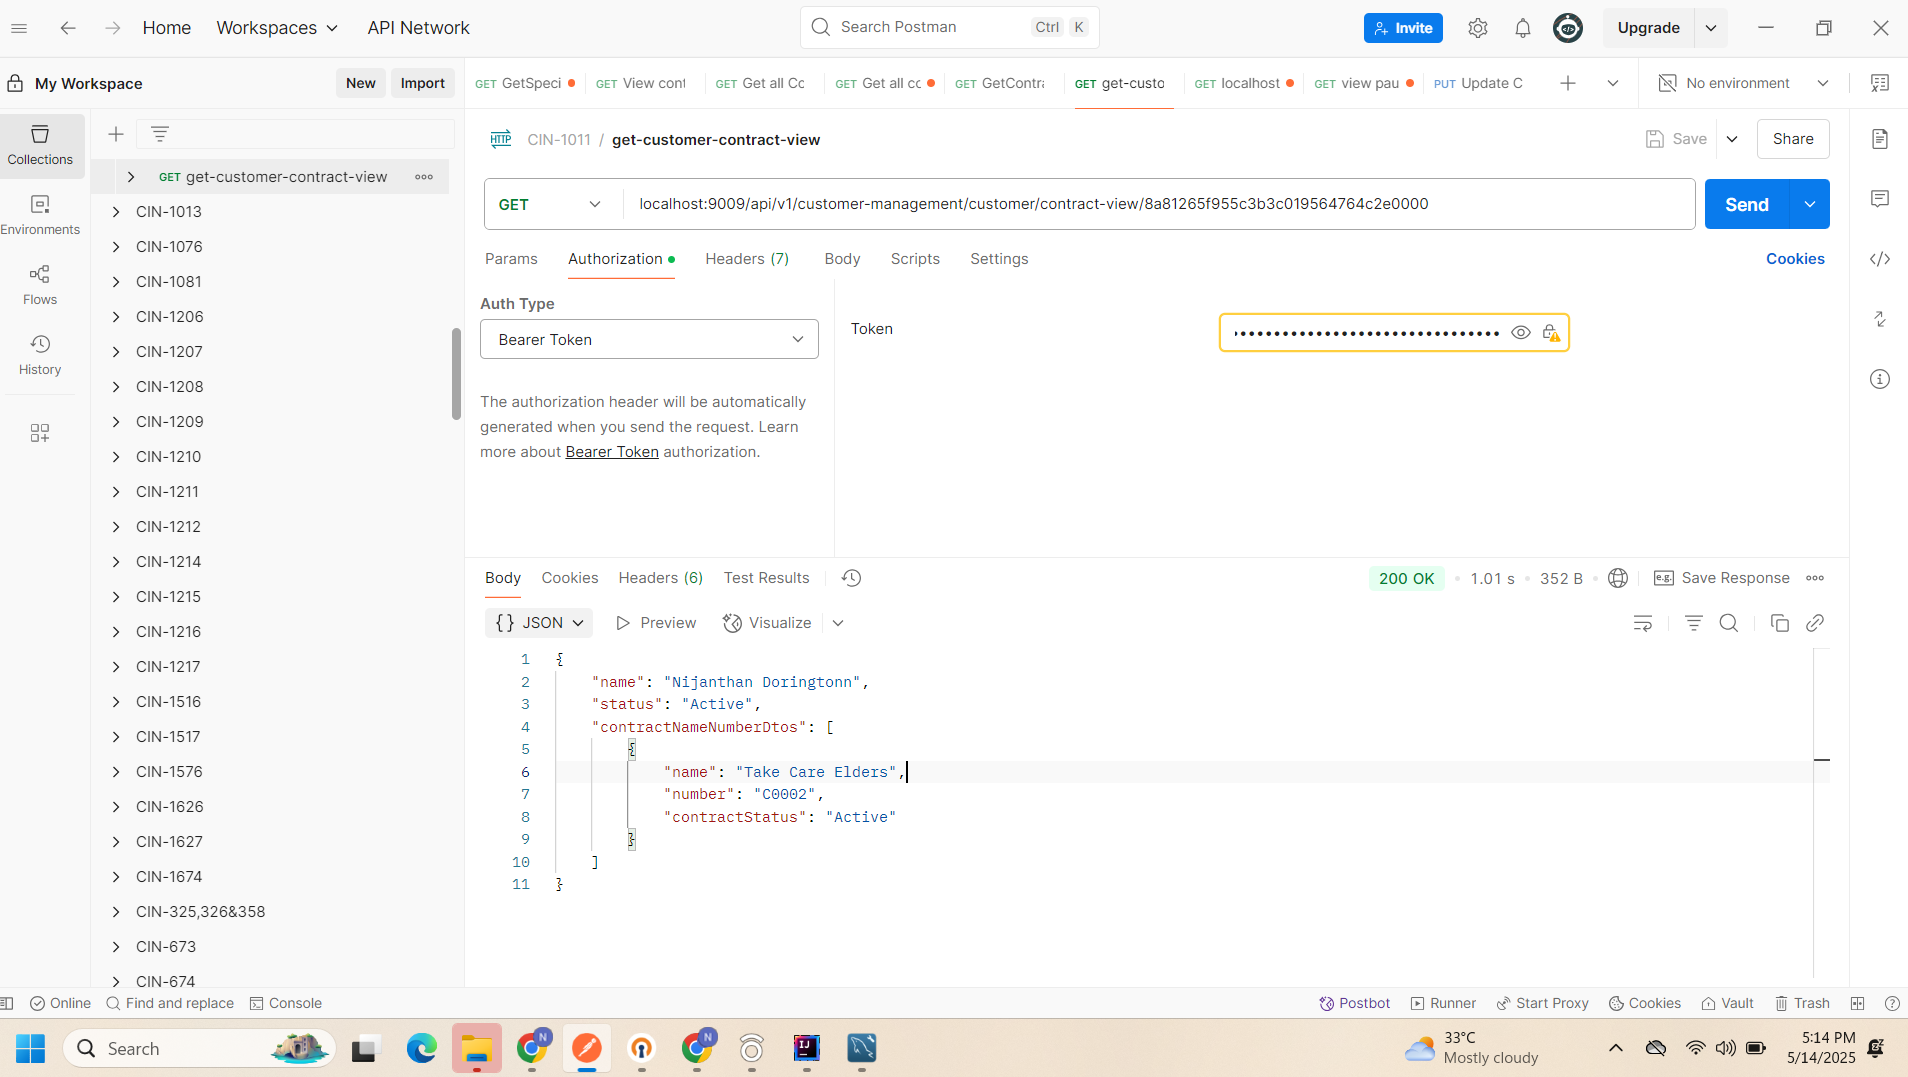Open the Cookies link beside request tabs

pos(1795,259)
